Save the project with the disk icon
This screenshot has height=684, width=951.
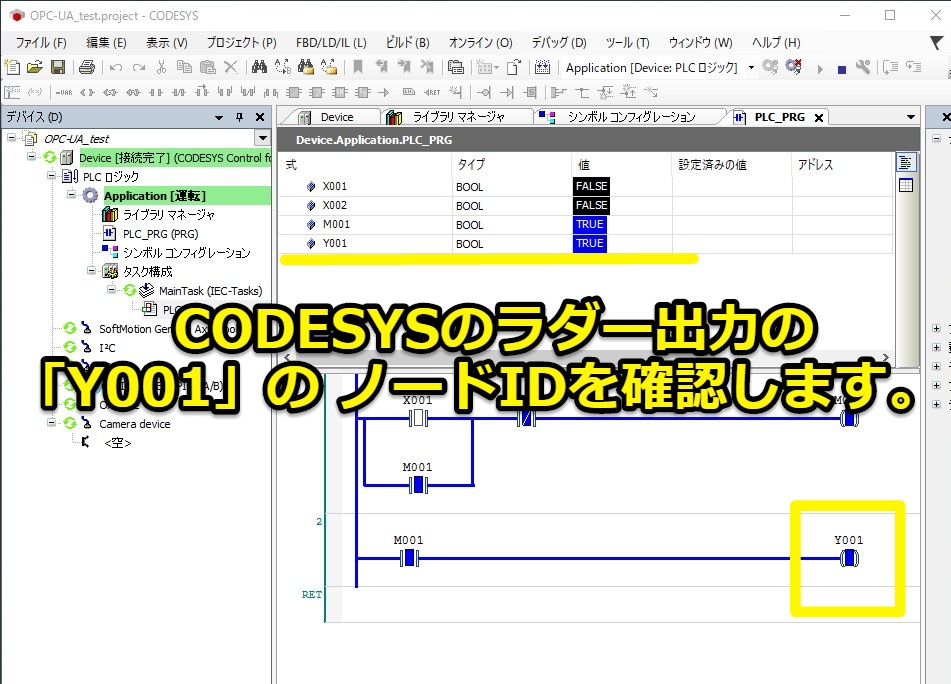pyautogui.click(x=57, y=68)
